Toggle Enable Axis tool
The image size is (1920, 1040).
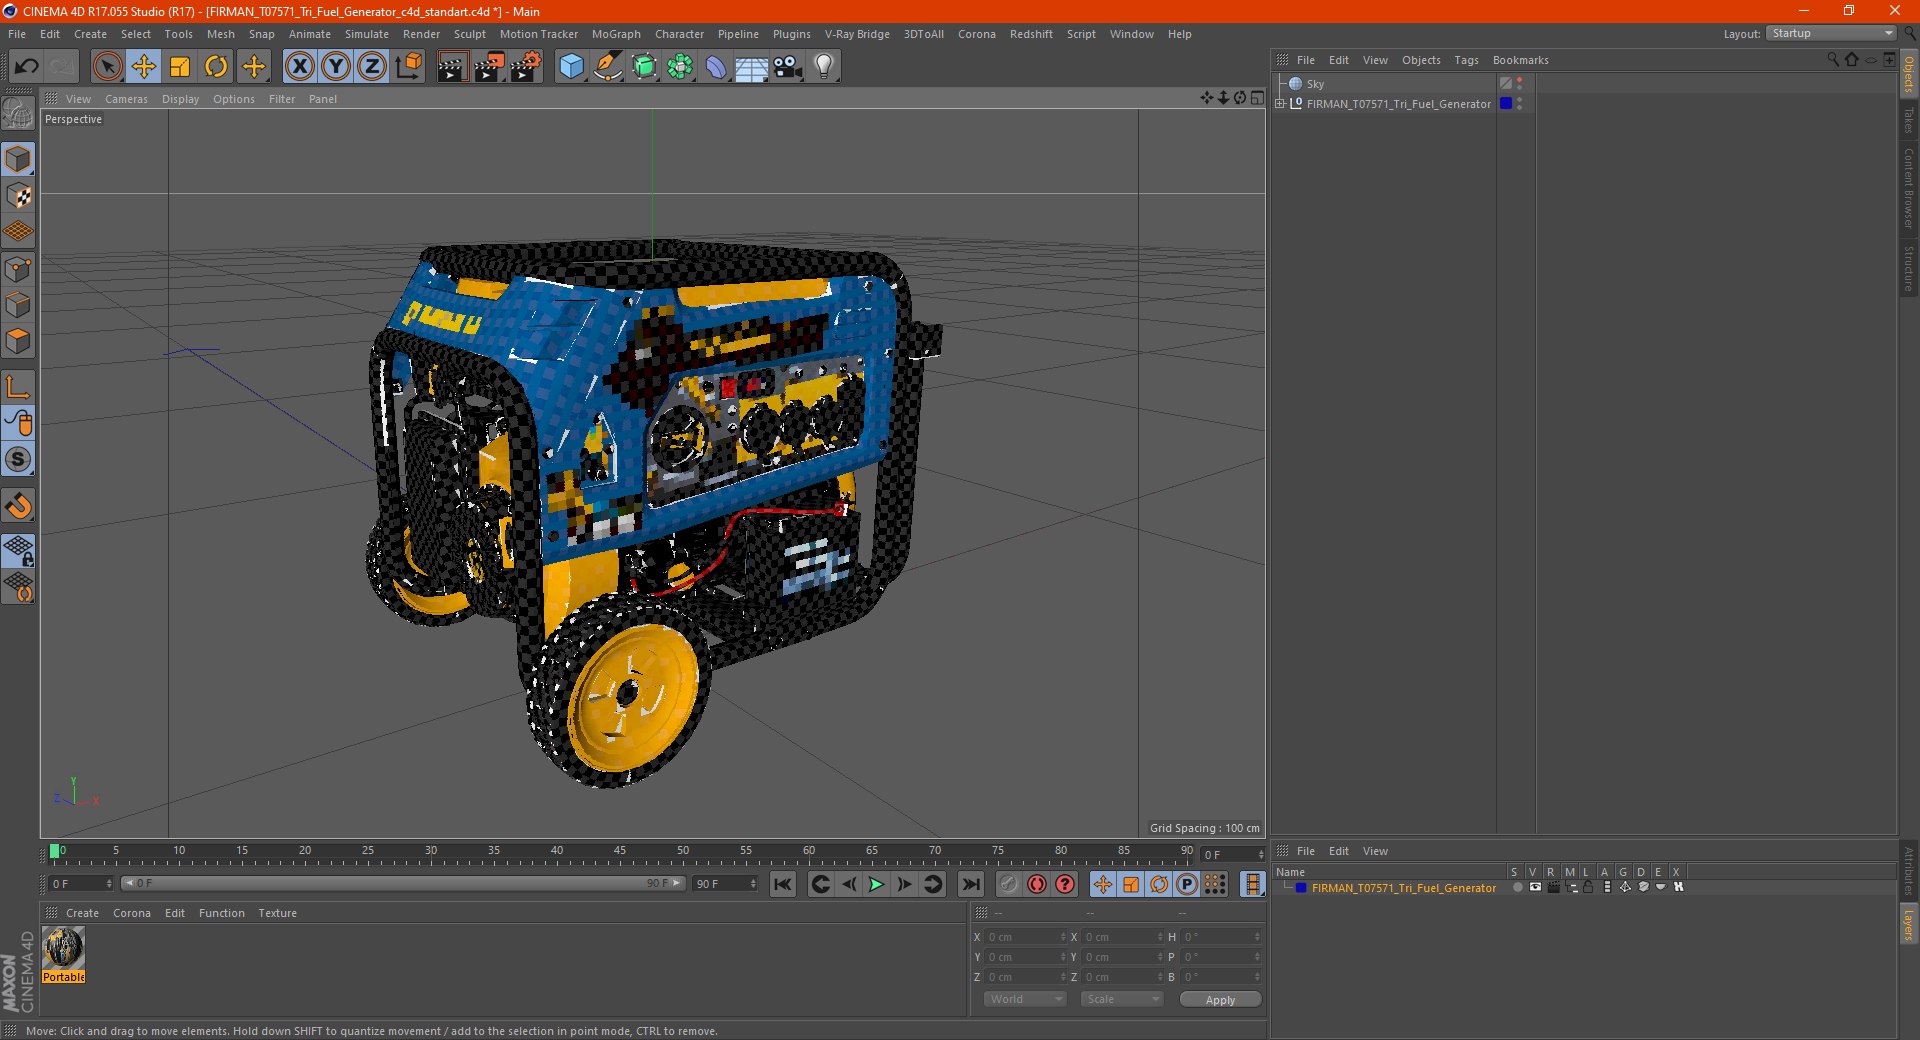(18, 387)
